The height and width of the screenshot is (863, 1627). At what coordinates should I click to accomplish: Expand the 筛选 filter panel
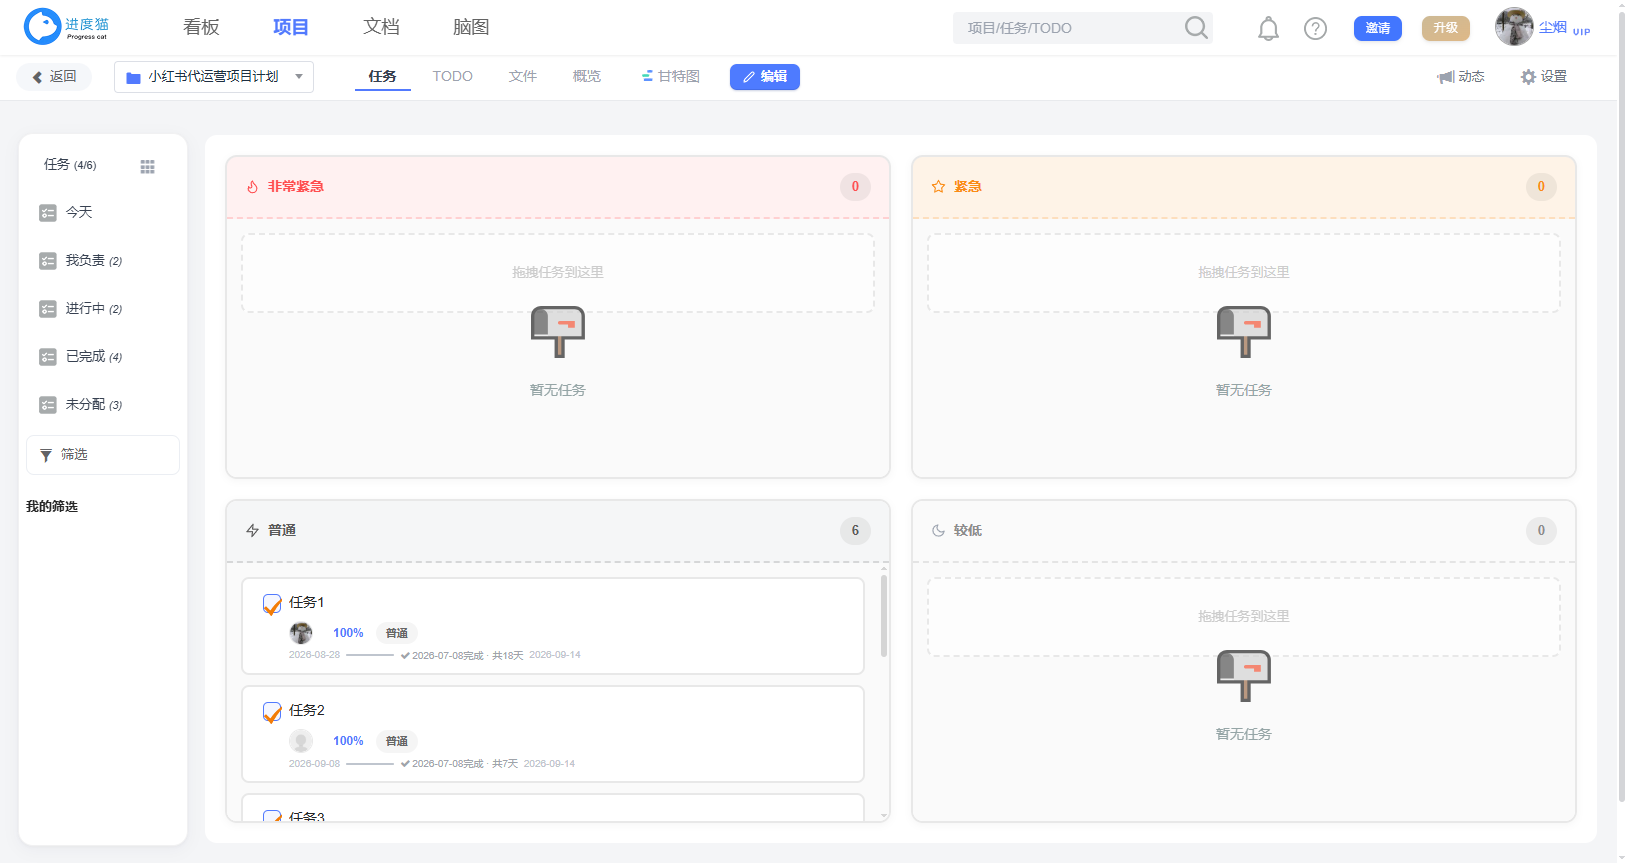103,455
